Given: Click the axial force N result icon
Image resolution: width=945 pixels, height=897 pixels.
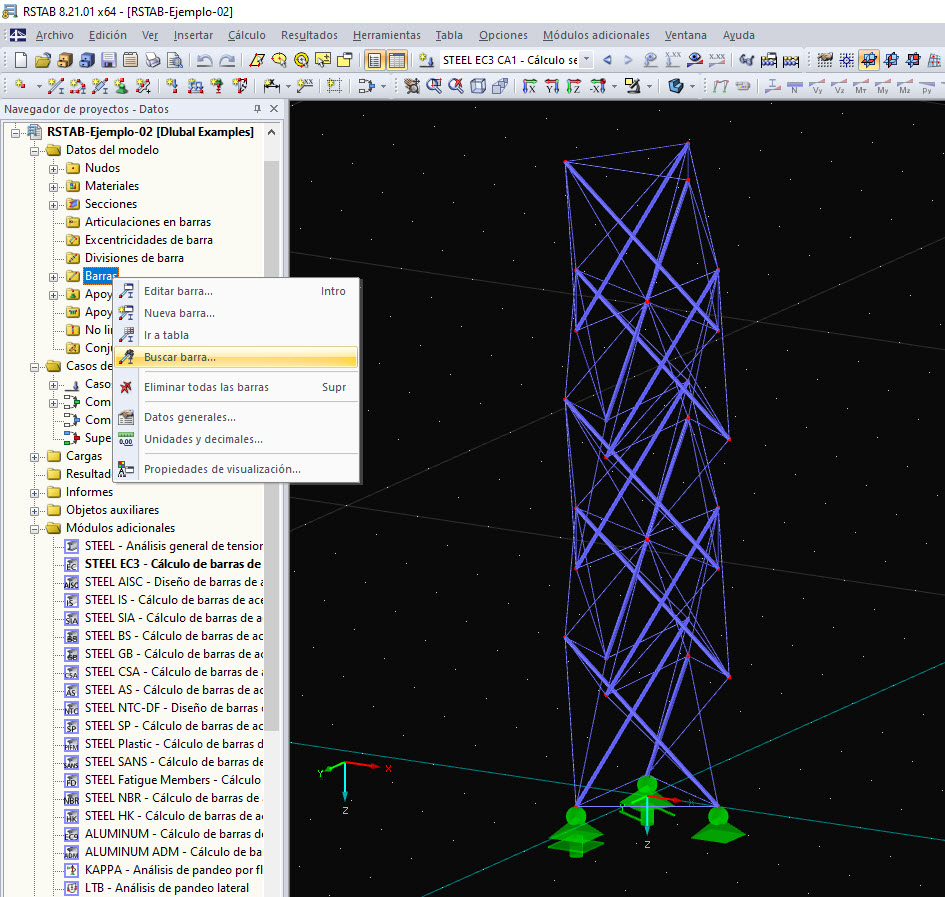Looking at the screenshot, I should (795, 86).
